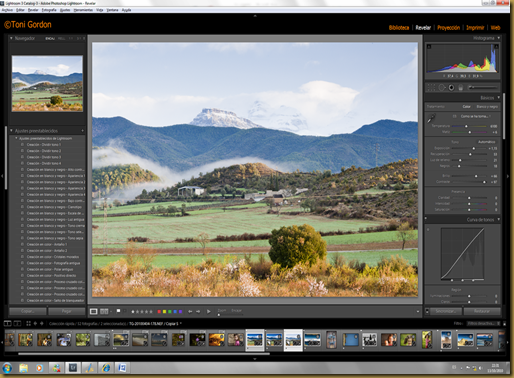This screenshot has width=514, height=378.
Task: Collapse the Ajustes preestablecidos panel
Action: pos(11,131)
